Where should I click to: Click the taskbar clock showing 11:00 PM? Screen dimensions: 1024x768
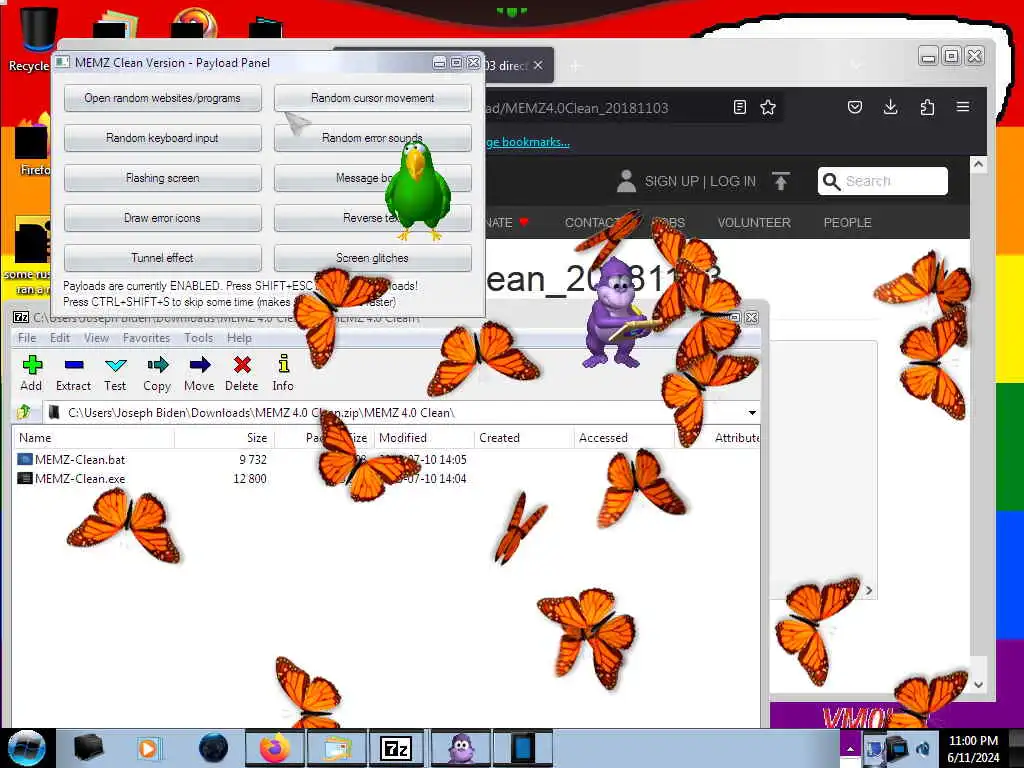pos(973,749)
